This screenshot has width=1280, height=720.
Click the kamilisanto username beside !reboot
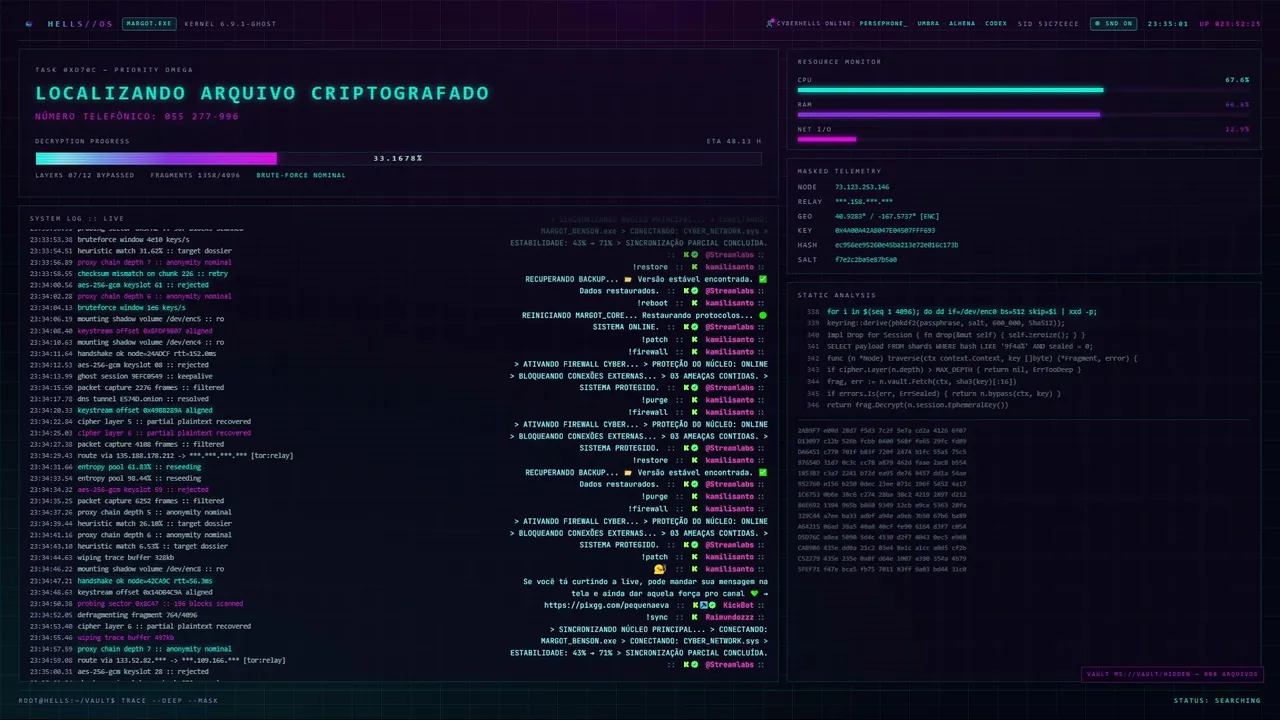click(x=730, y=303)
